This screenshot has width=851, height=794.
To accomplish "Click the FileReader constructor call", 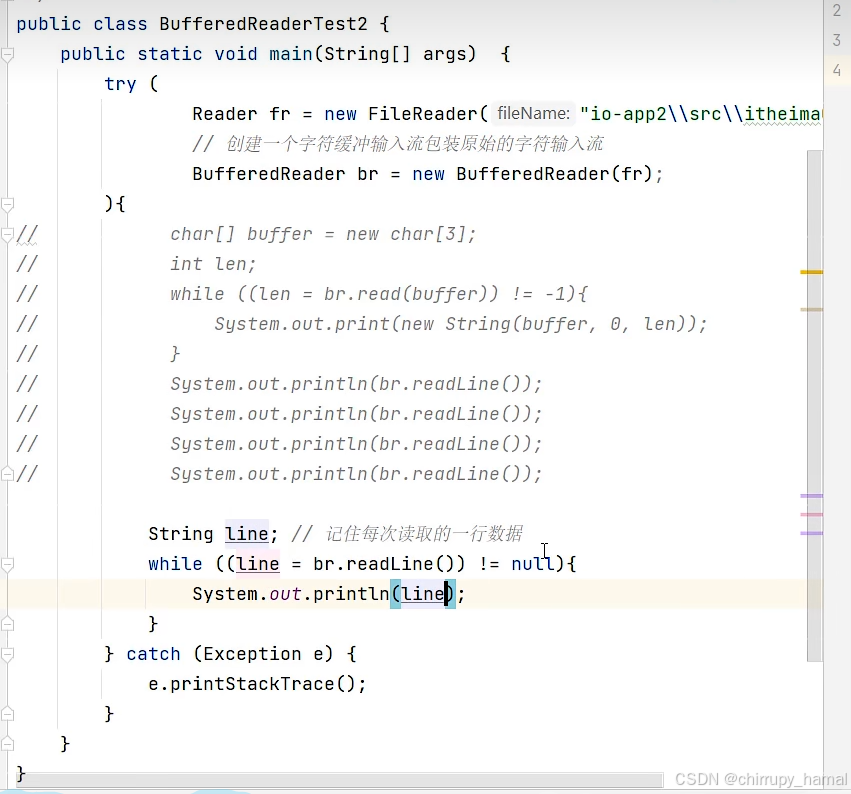I will pyautogui.click(x=422, y=114).
